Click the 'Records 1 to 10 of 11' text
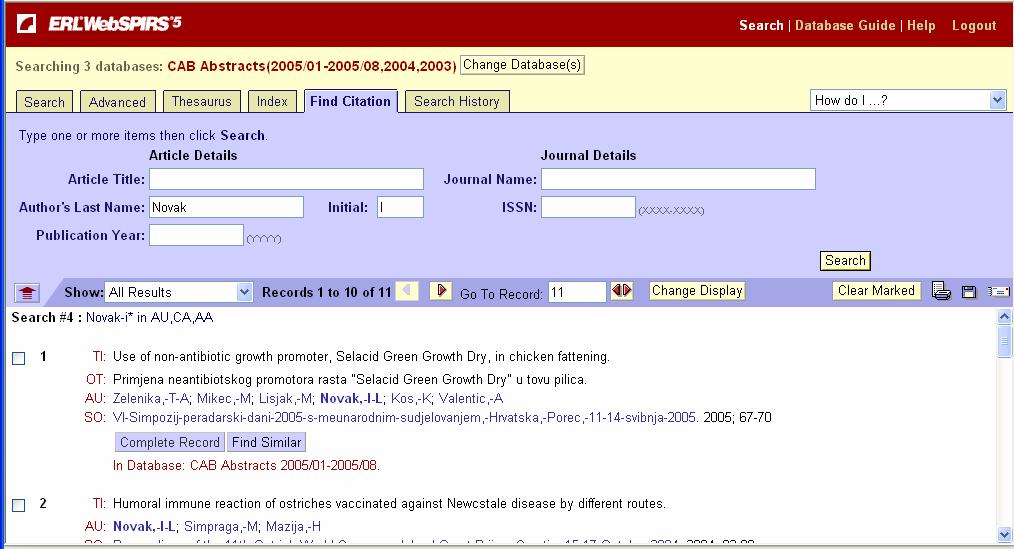This screenshot has width=1014, height=549. (x=327, y=292)
